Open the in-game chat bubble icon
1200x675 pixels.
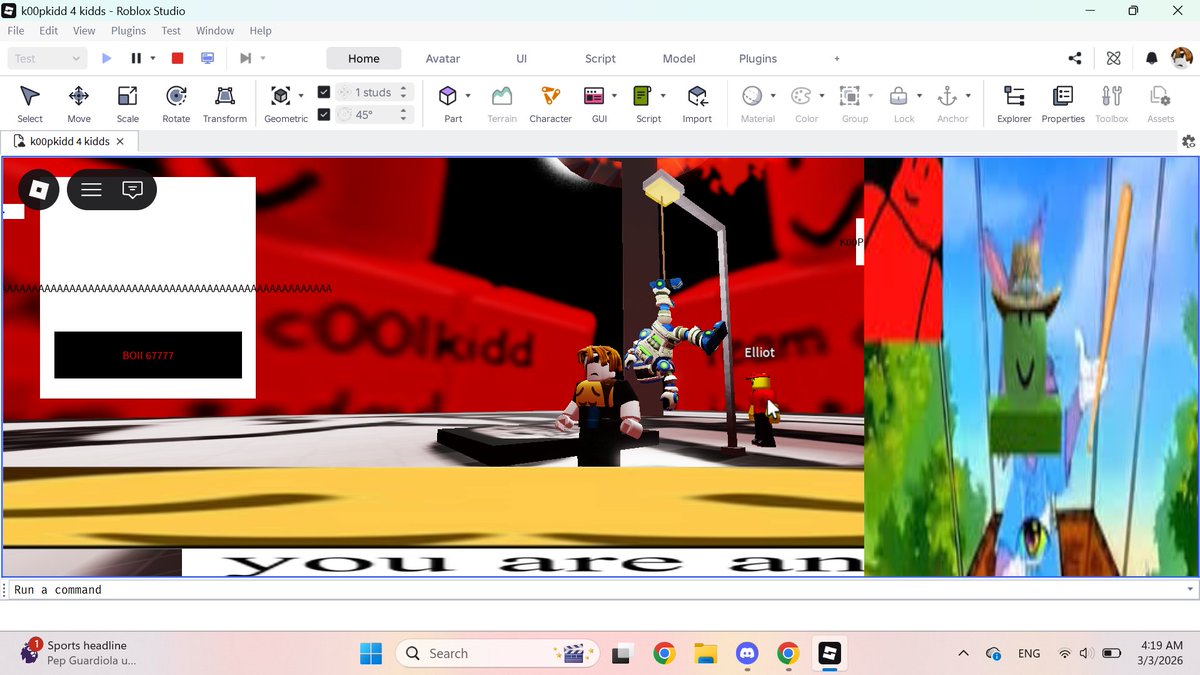pyautogui.click(x=132, y=189)
